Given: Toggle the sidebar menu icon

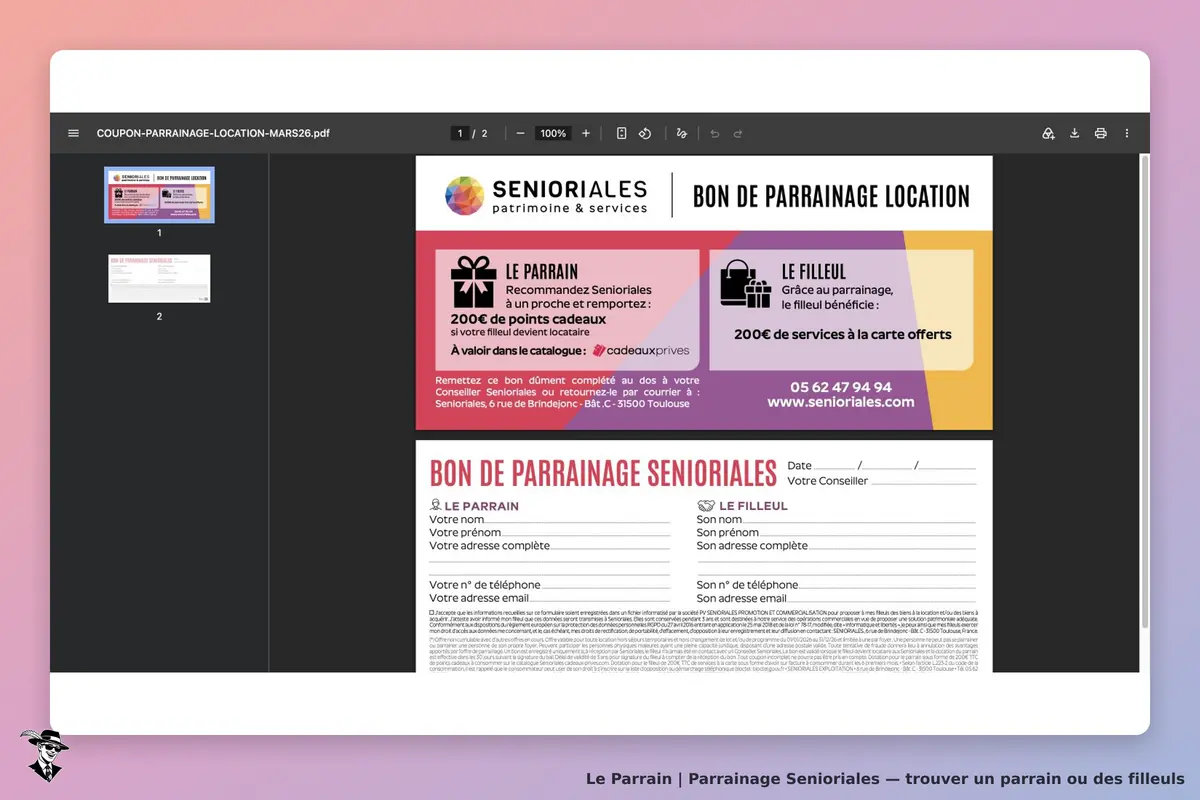Looking at the screenshot, I should (x=73, y=133).
